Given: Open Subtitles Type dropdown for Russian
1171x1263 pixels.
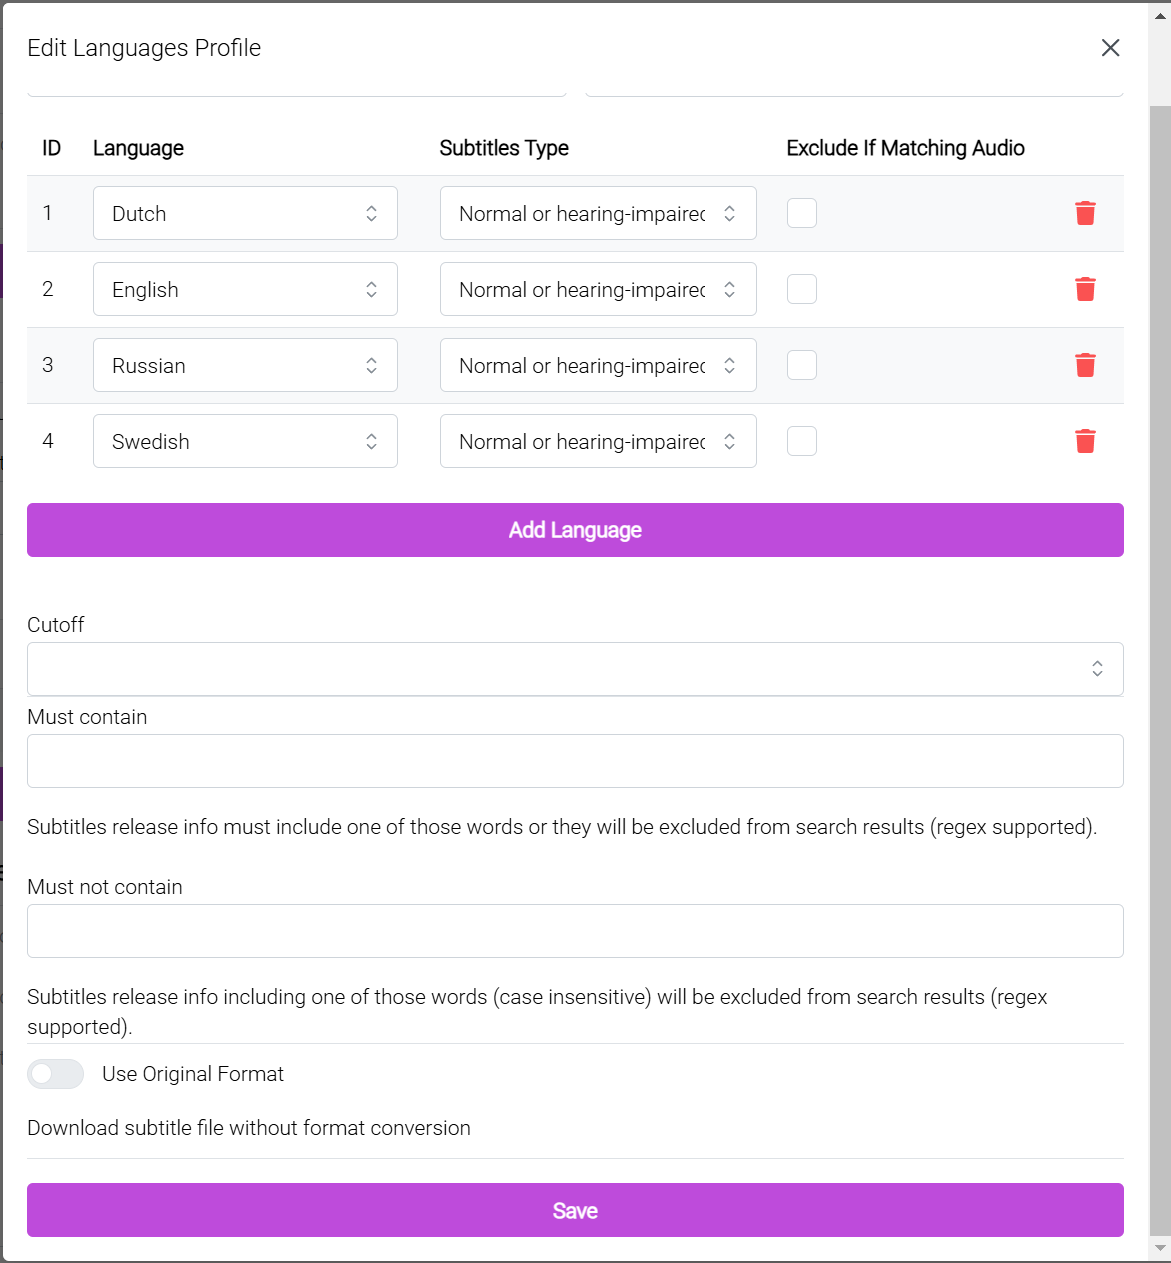Looking at the screenshot, I should tap(598, 365).
